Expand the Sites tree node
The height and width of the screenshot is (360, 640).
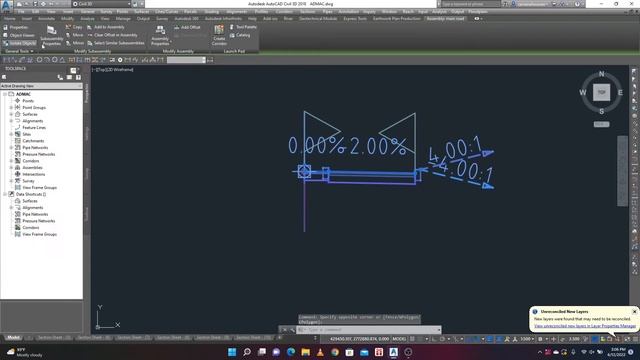click(x=11, y=134)
